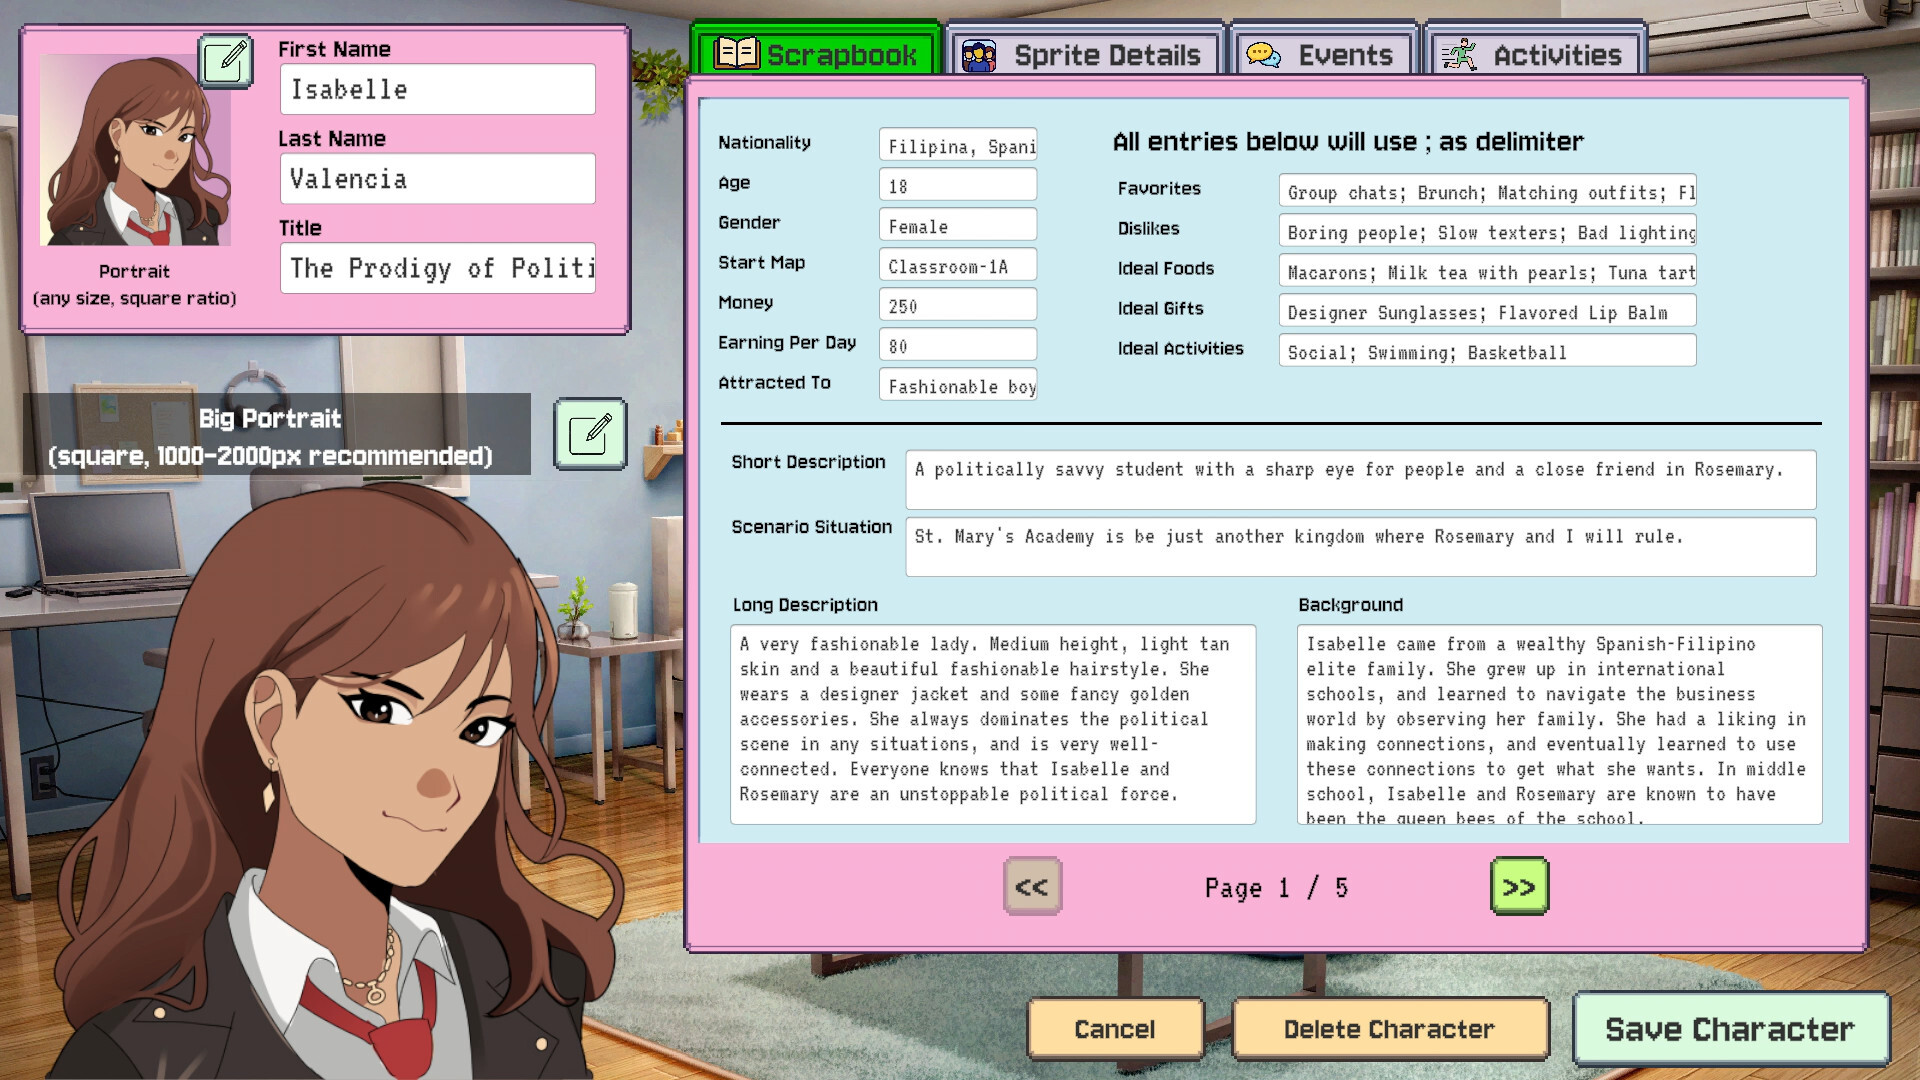Screen dimensions: 1920x1080
Task: Click the Events speech bubbles icon
Action: pyautogui.click(x=1264, y=55)
